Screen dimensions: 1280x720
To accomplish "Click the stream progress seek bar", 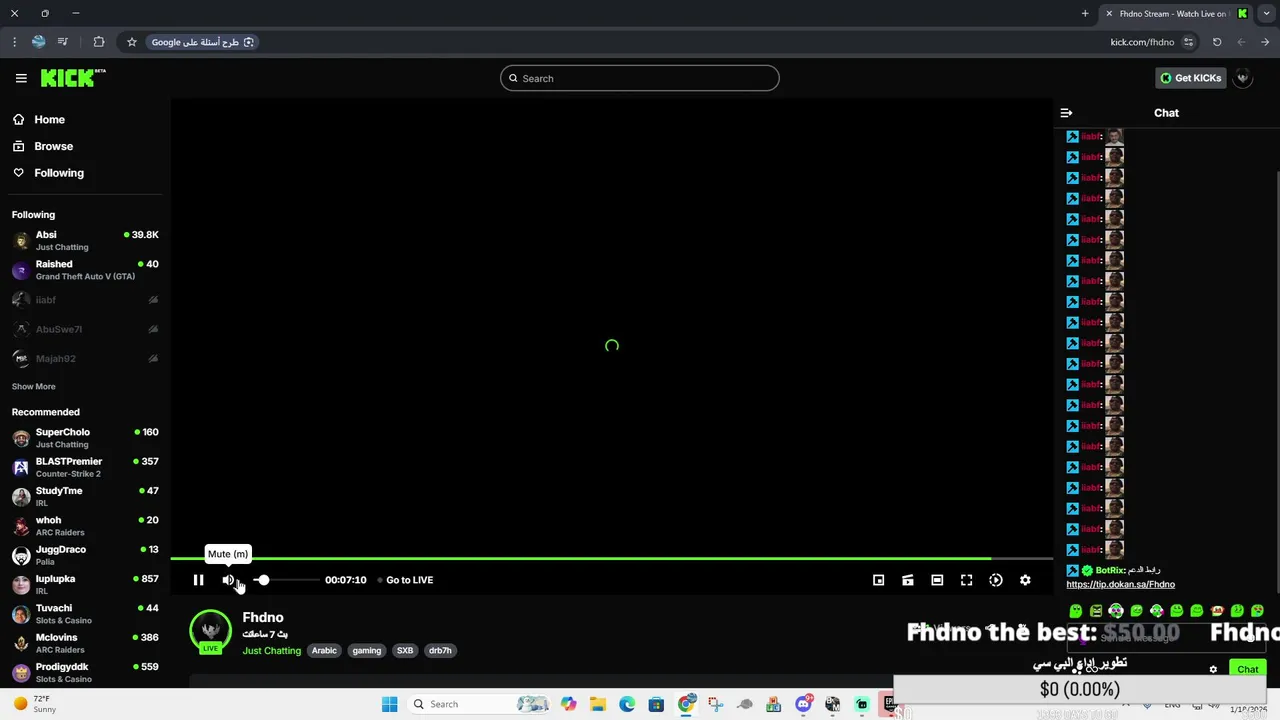I will tap(611, 558).
